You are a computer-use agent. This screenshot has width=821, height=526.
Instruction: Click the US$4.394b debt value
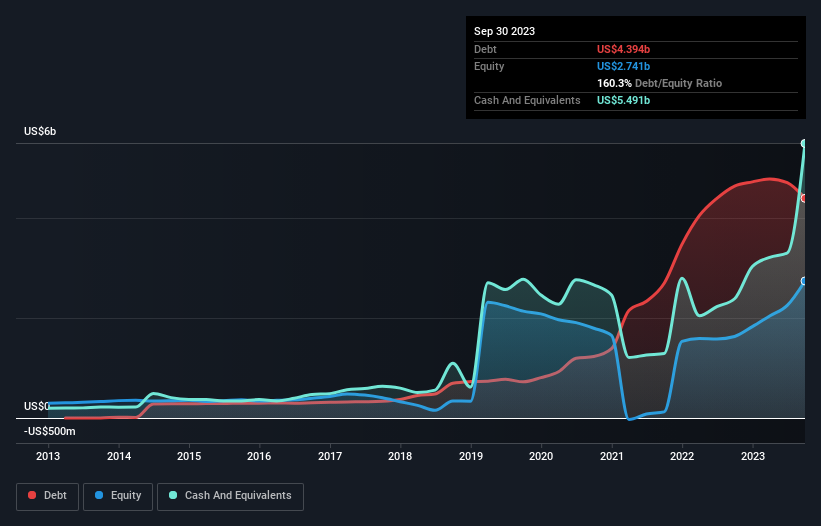624,49
